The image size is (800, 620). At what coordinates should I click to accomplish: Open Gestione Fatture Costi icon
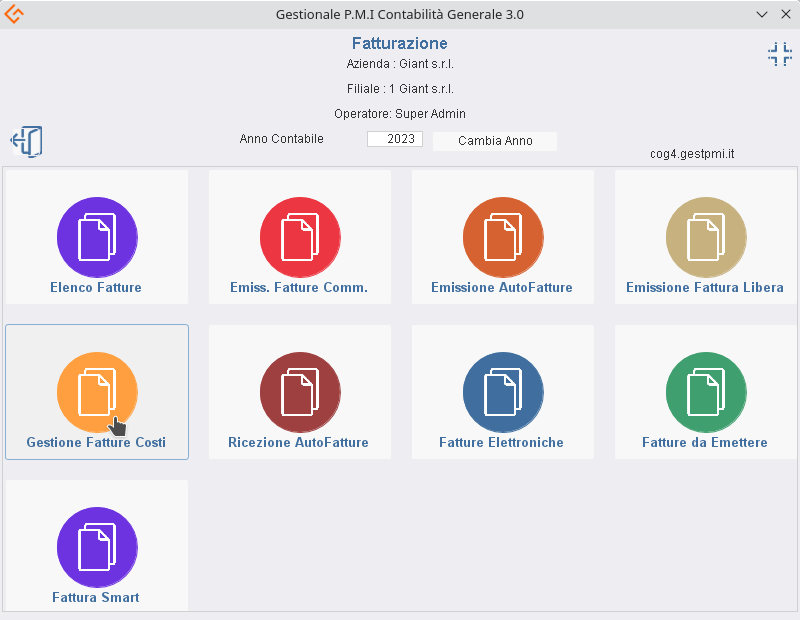point(97,392)
